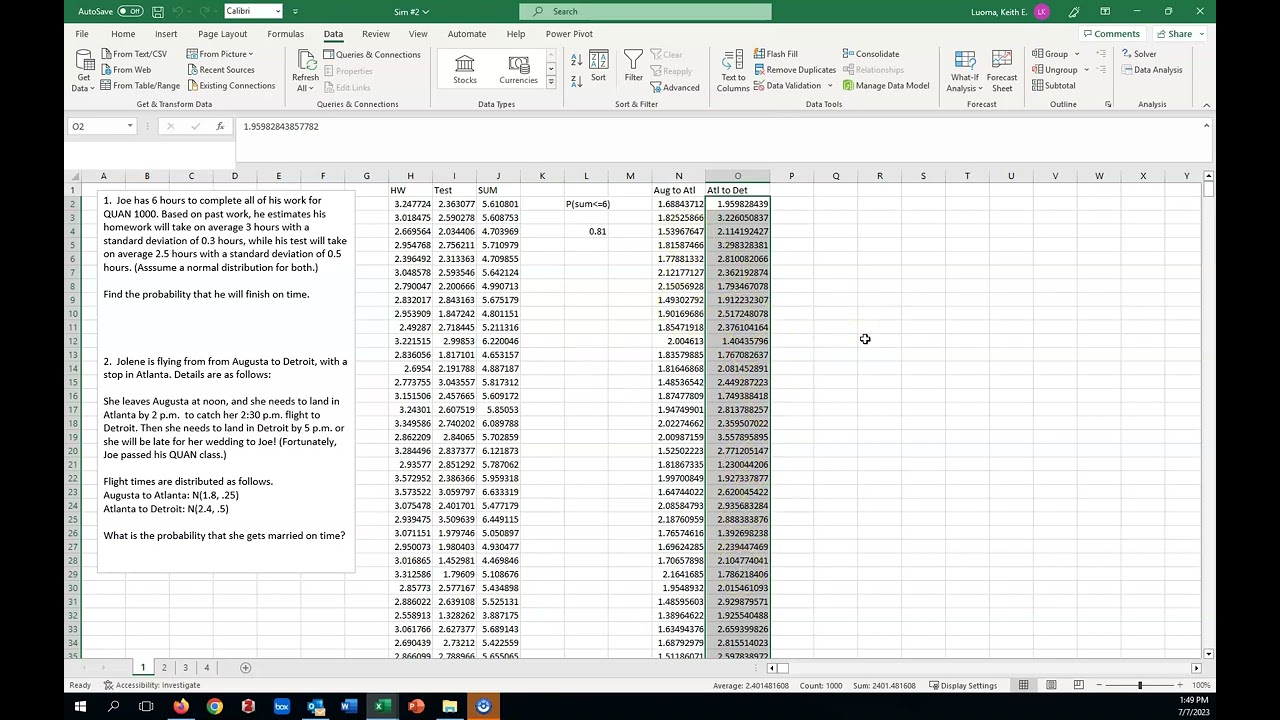Open the File menu
The width and height of the screenshot is (1280, 720).
tap(82, 34)
